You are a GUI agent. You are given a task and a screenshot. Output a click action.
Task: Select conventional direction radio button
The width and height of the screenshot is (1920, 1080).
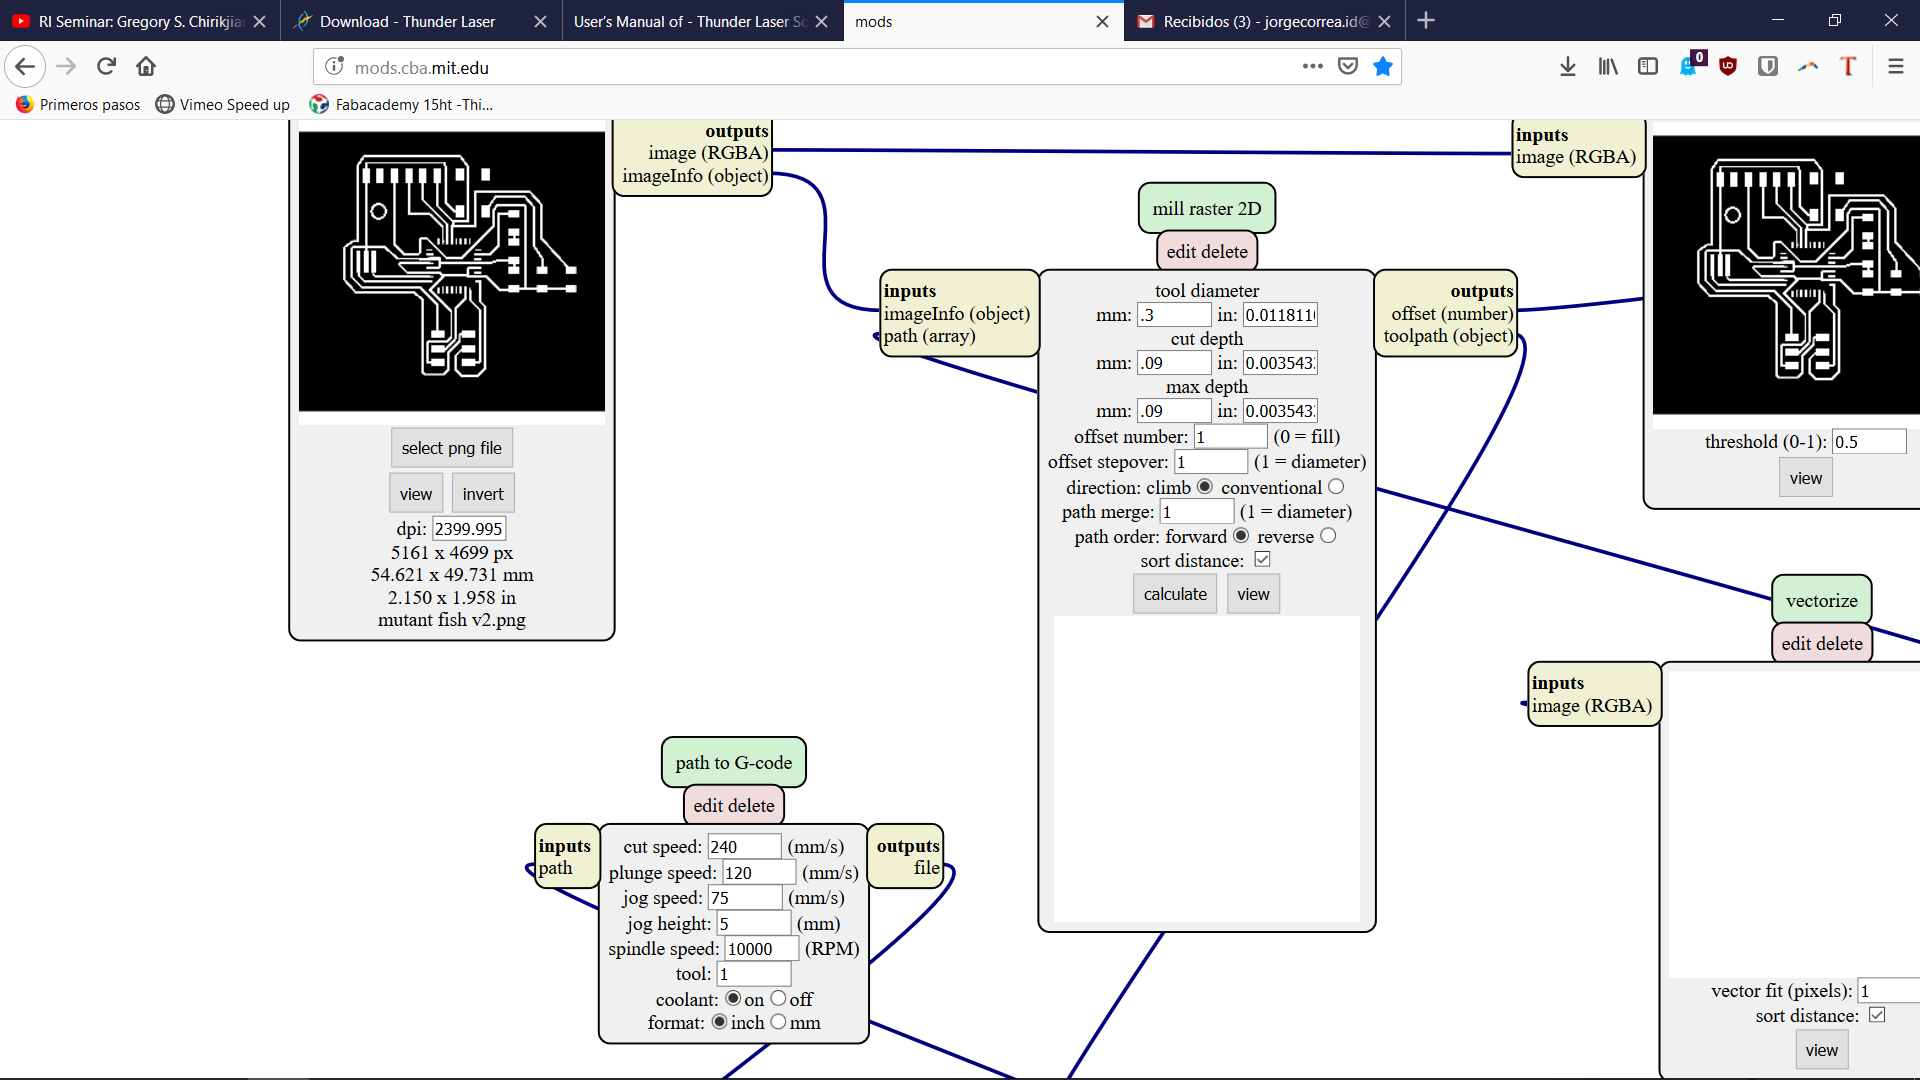click(x=1336, y=487)
